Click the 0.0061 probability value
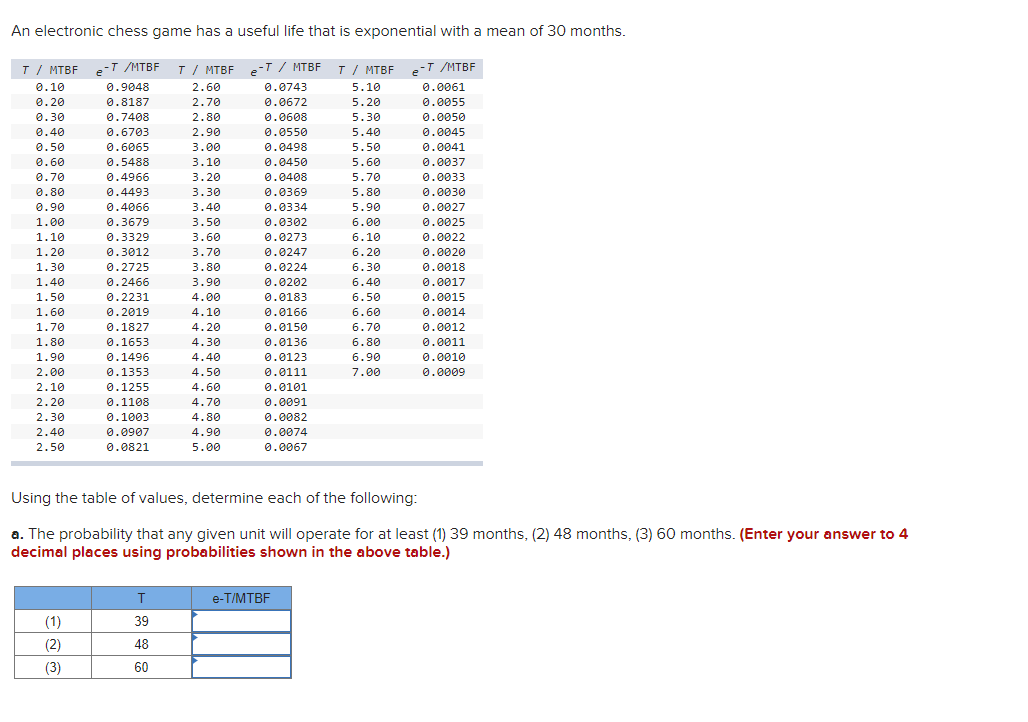1028x722 pixels. click(x=444, y=87)
